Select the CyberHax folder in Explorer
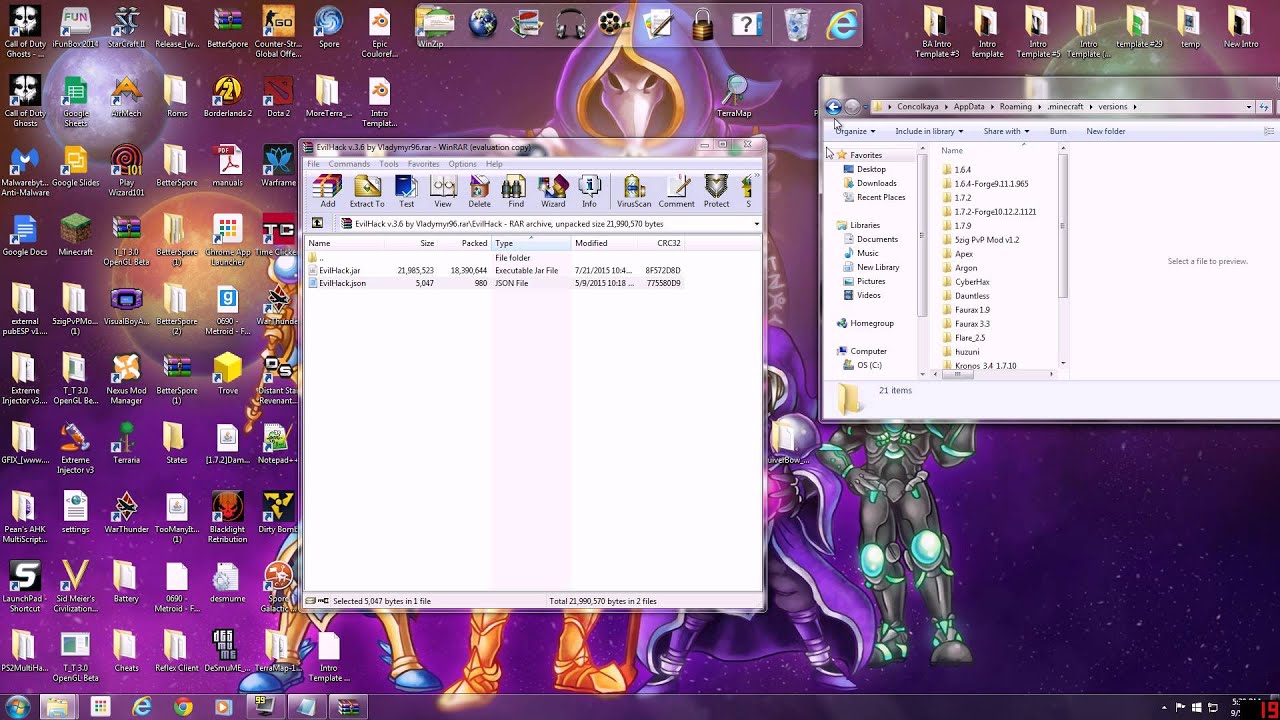Viewport: 1280px width, 720px height. click(x=966, y=282)
